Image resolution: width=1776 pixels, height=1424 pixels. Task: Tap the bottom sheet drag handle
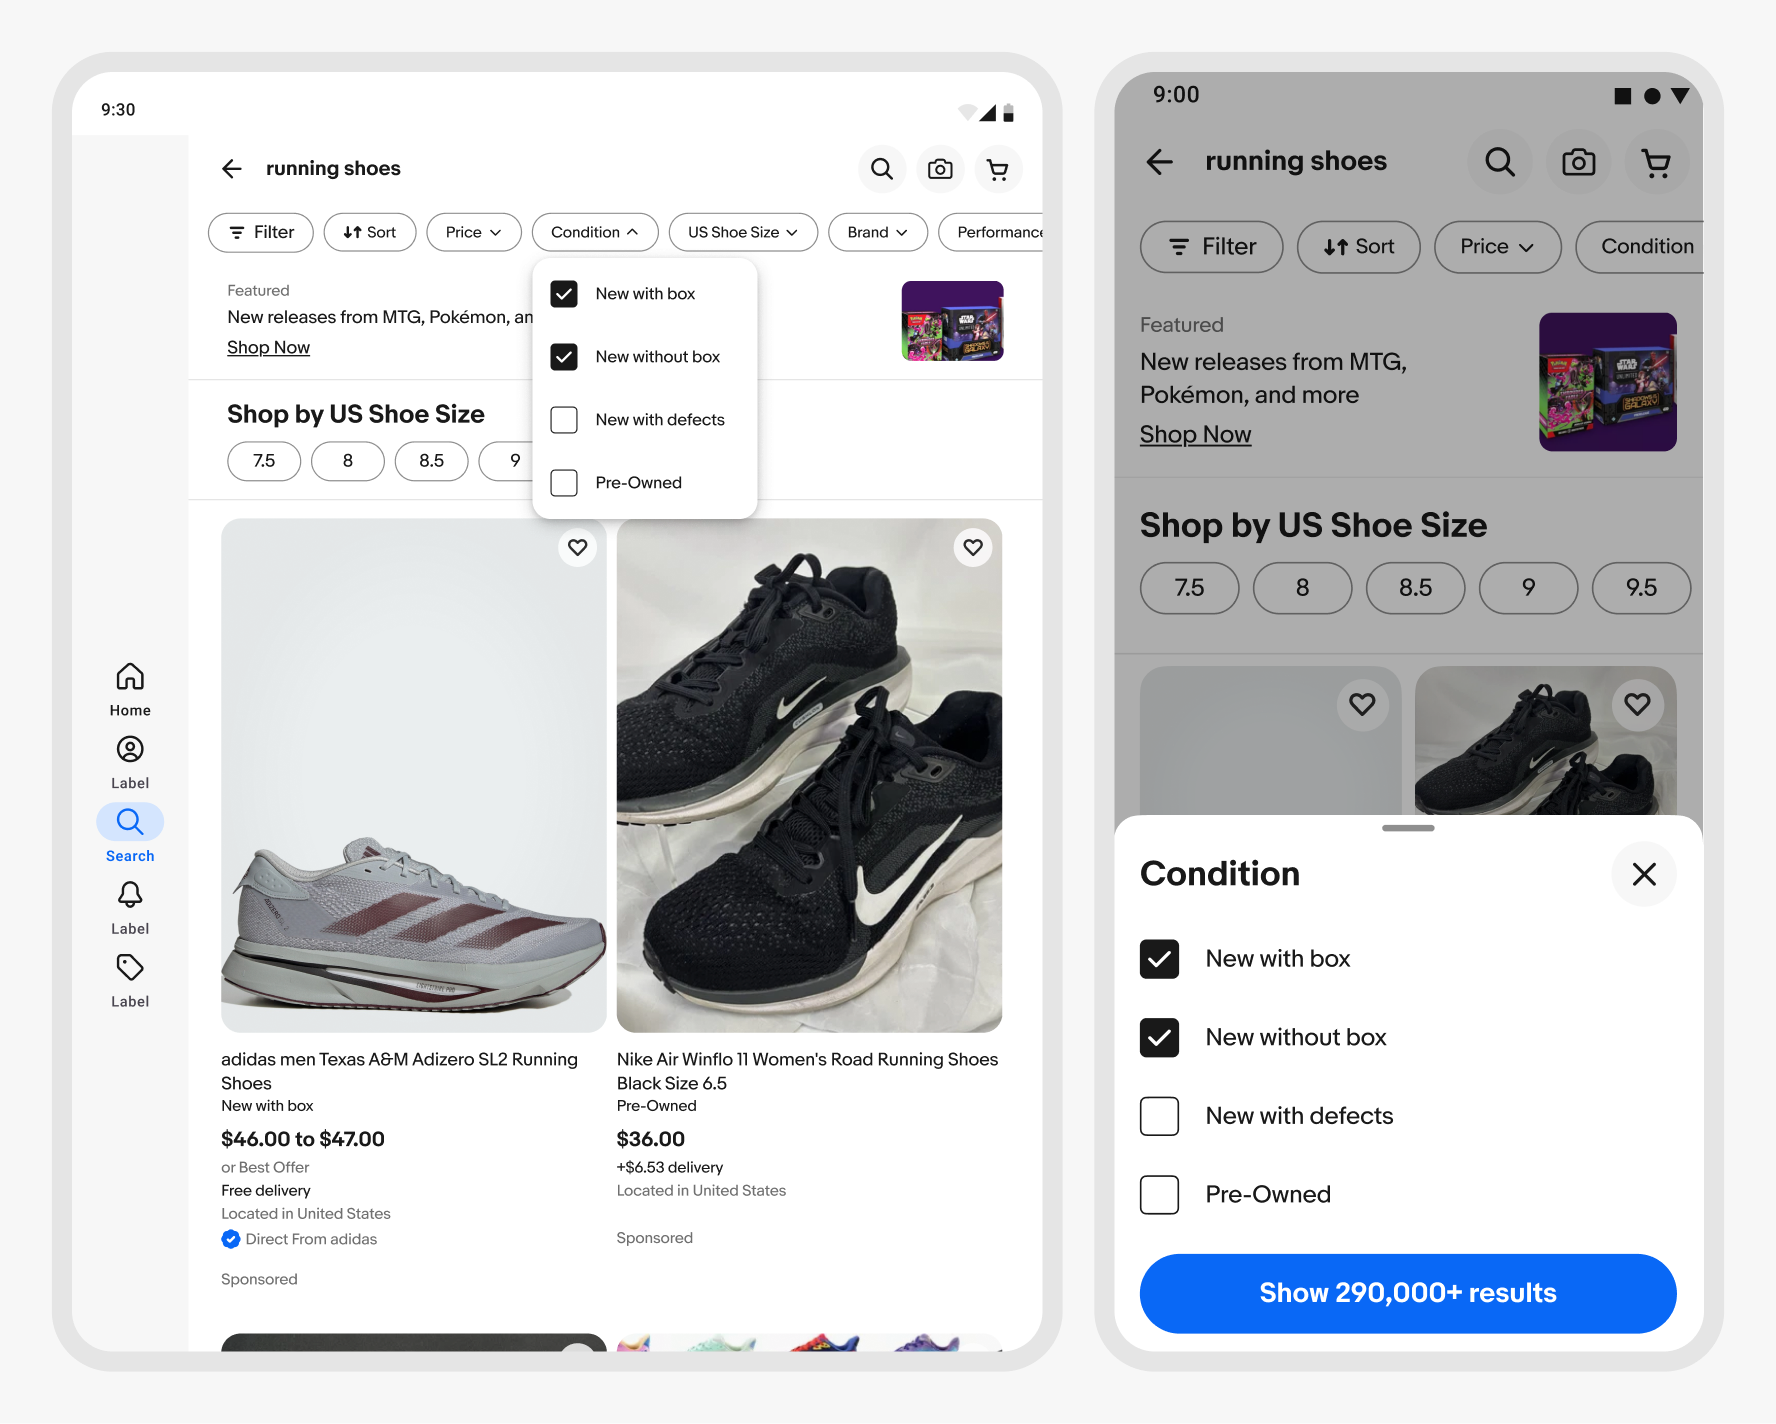pyautogui.click(x=1408, y=828)
